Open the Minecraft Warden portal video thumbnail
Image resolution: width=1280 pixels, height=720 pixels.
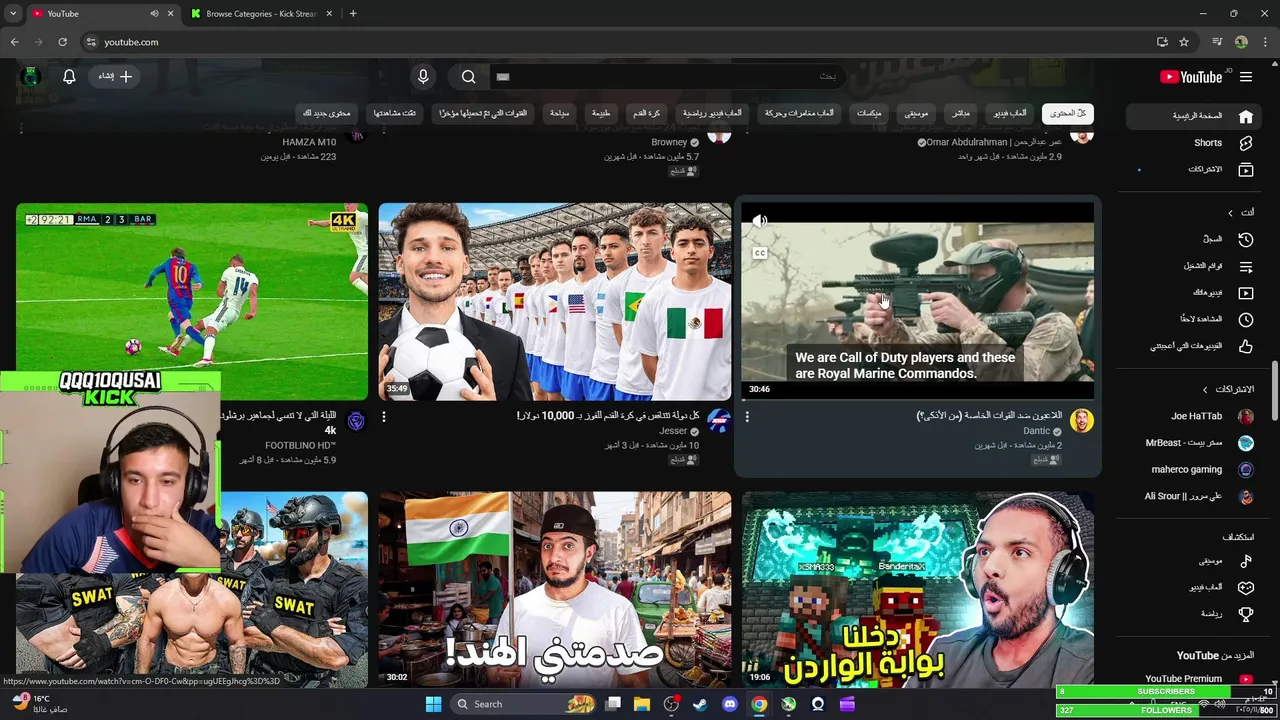click(917, 589)
